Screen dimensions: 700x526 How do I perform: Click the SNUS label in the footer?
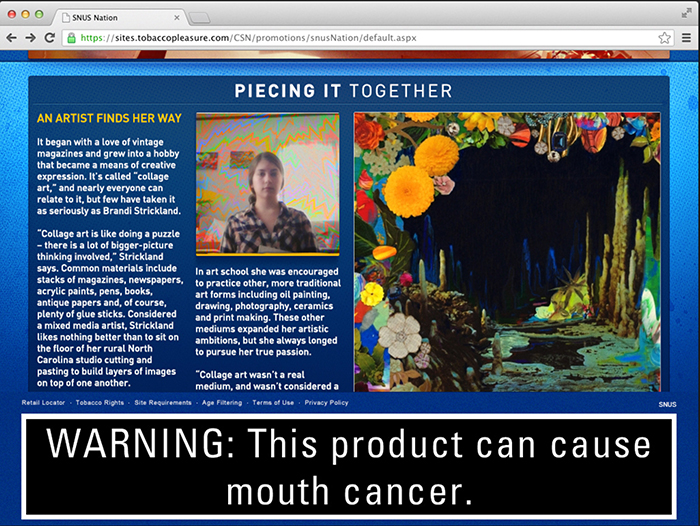[x=667, y=405]
